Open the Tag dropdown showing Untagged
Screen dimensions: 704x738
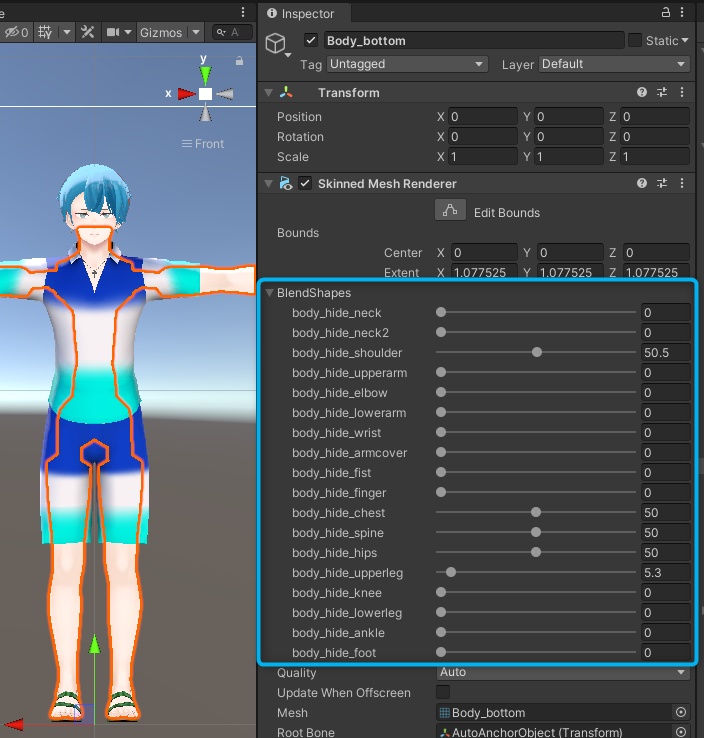406,64
